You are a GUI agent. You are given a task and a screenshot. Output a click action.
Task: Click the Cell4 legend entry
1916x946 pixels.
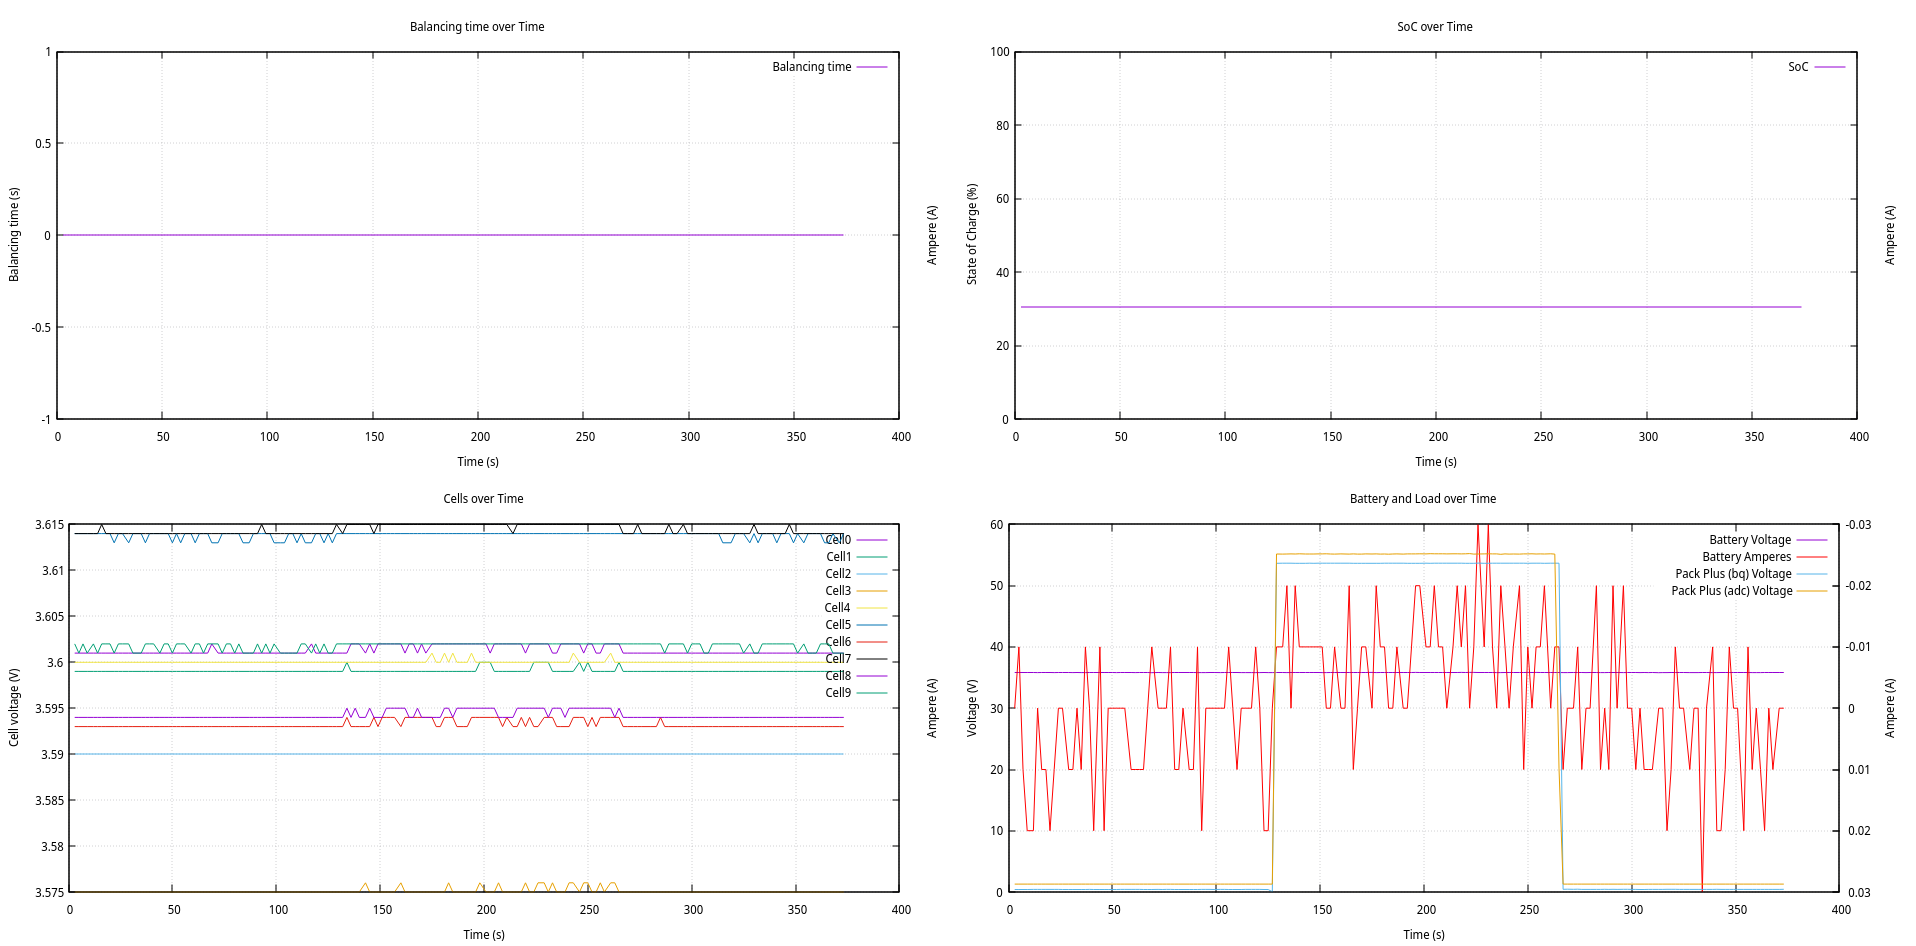837,608
